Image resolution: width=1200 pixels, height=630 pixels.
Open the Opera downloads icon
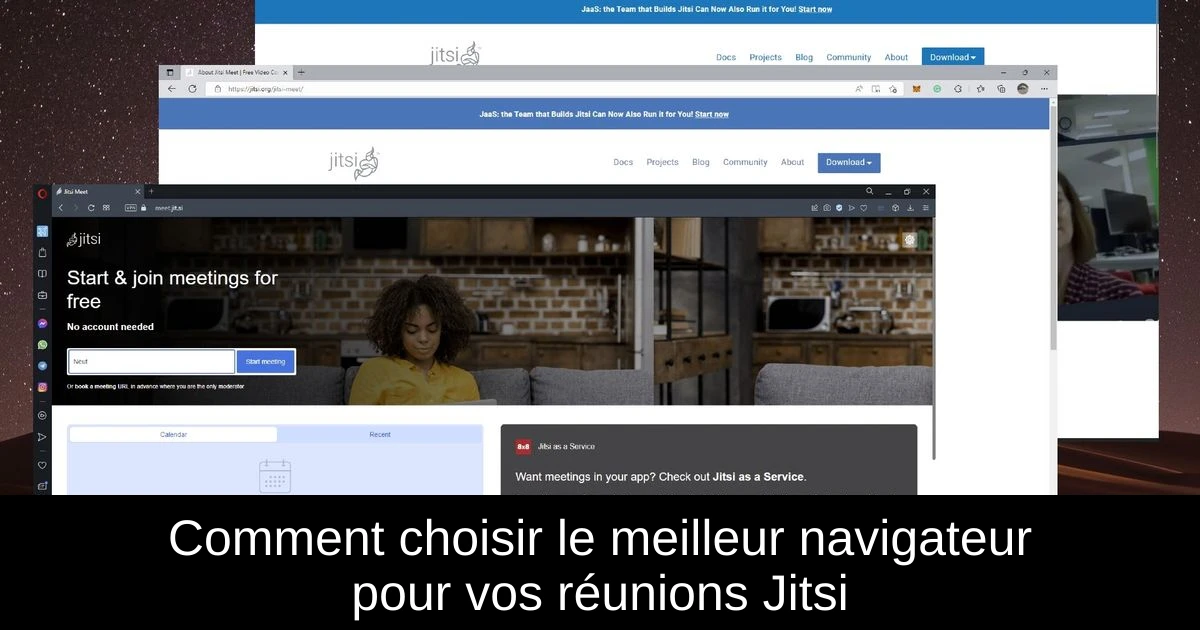[910, 208]
